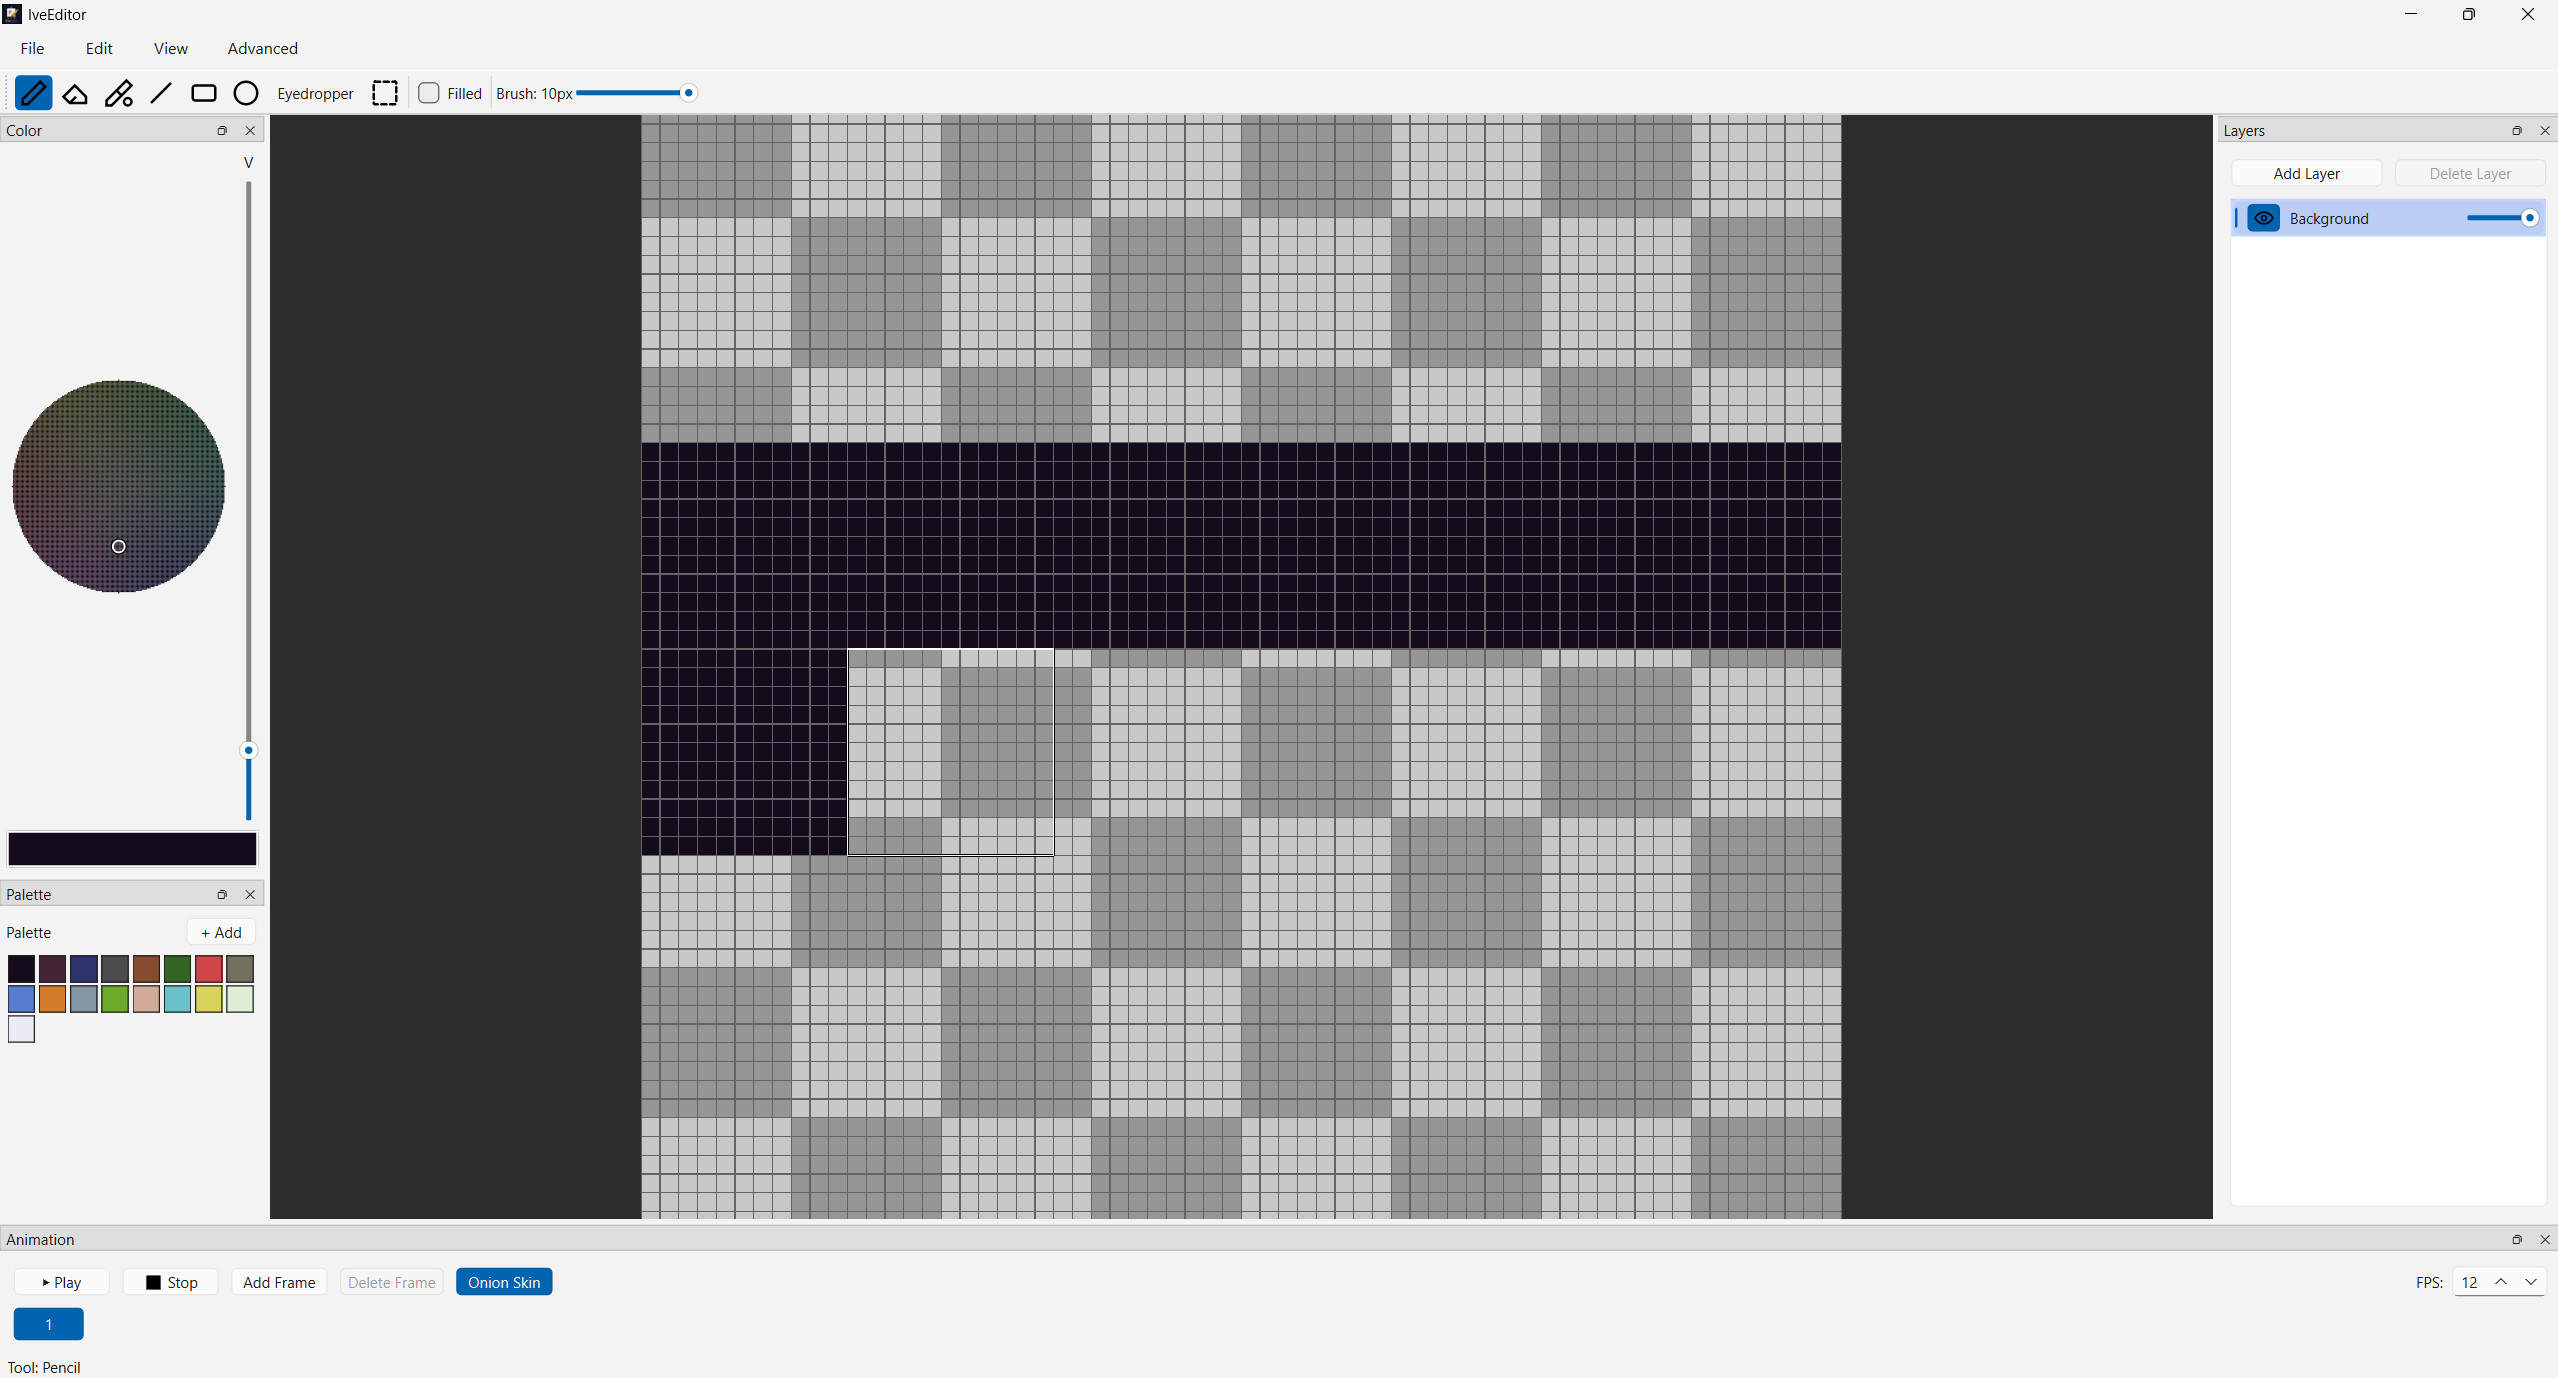The width and height of the screenshot is (2558, 1378).
Task: Increase FPS with up arrow
Action: [x=2501, y=1282]
